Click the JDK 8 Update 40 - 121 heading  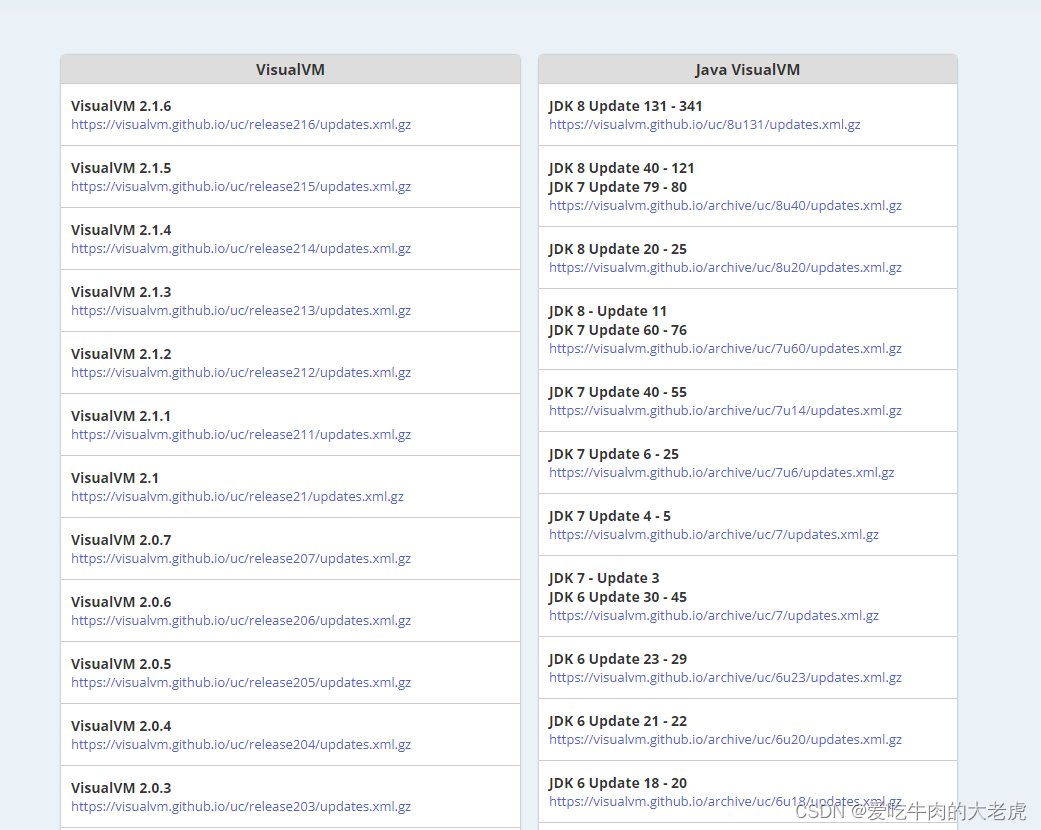click(x=621, y=168)
